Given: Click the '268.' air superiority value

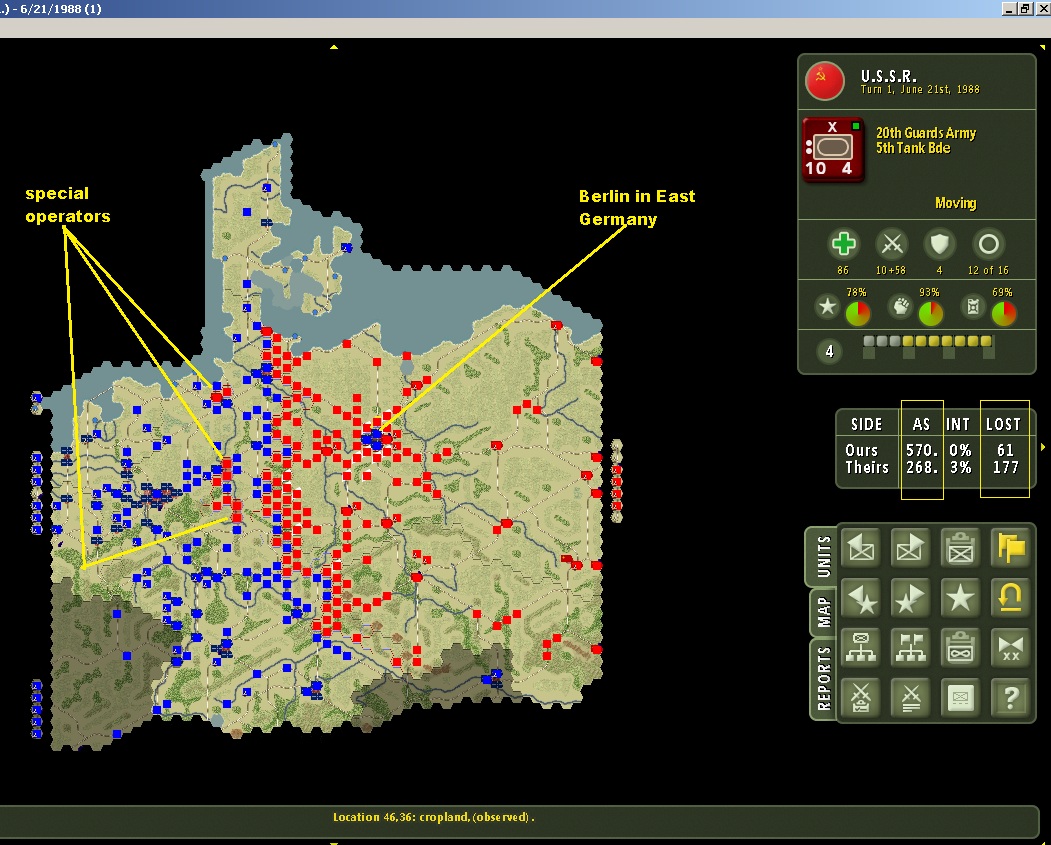Looking at the screenshot, I should click(922, 467).
